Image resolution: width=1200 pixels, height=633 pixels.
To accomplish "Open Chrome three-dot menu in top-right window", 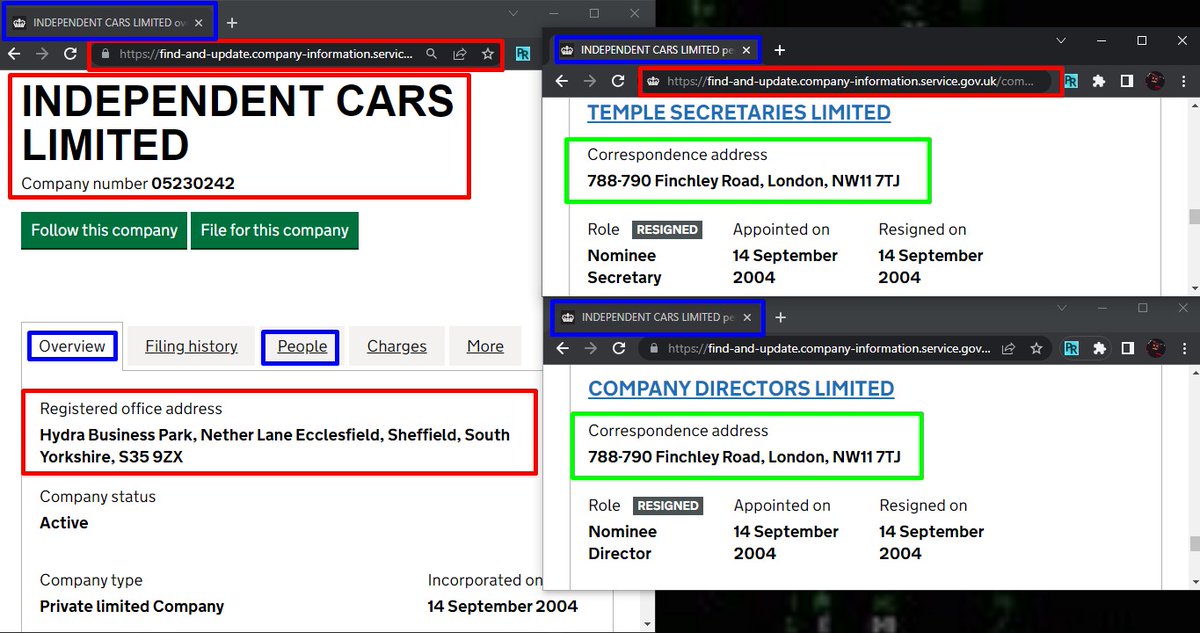I will click(1183, 81).
